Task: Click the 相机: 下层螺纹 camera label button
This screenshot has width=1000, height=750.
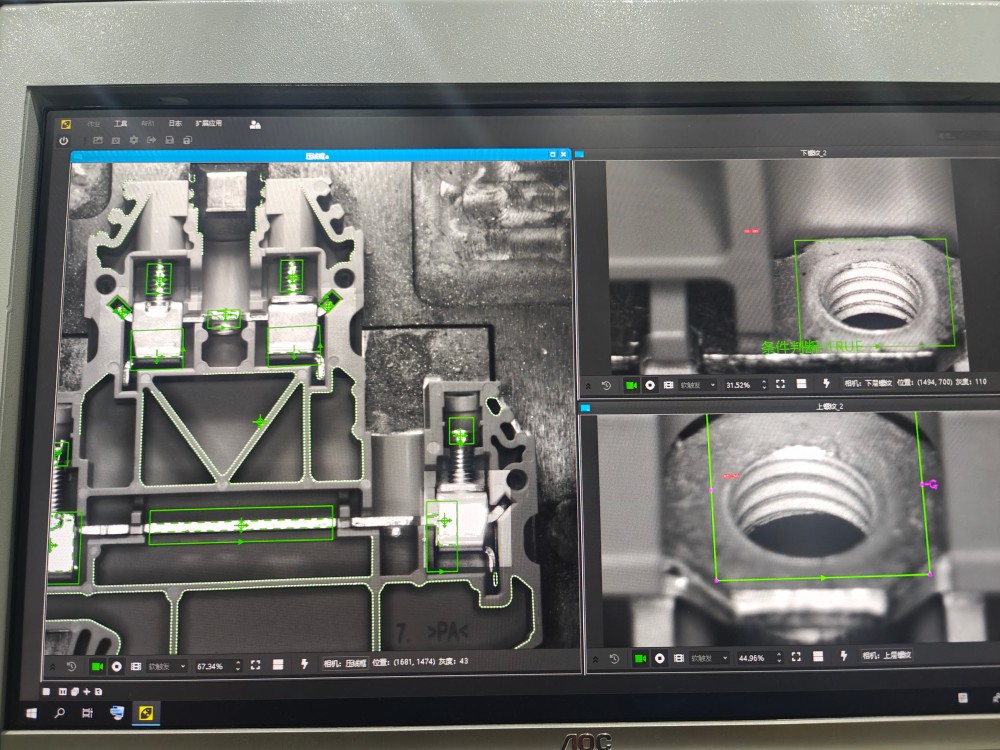Action: tap(869, 383)
